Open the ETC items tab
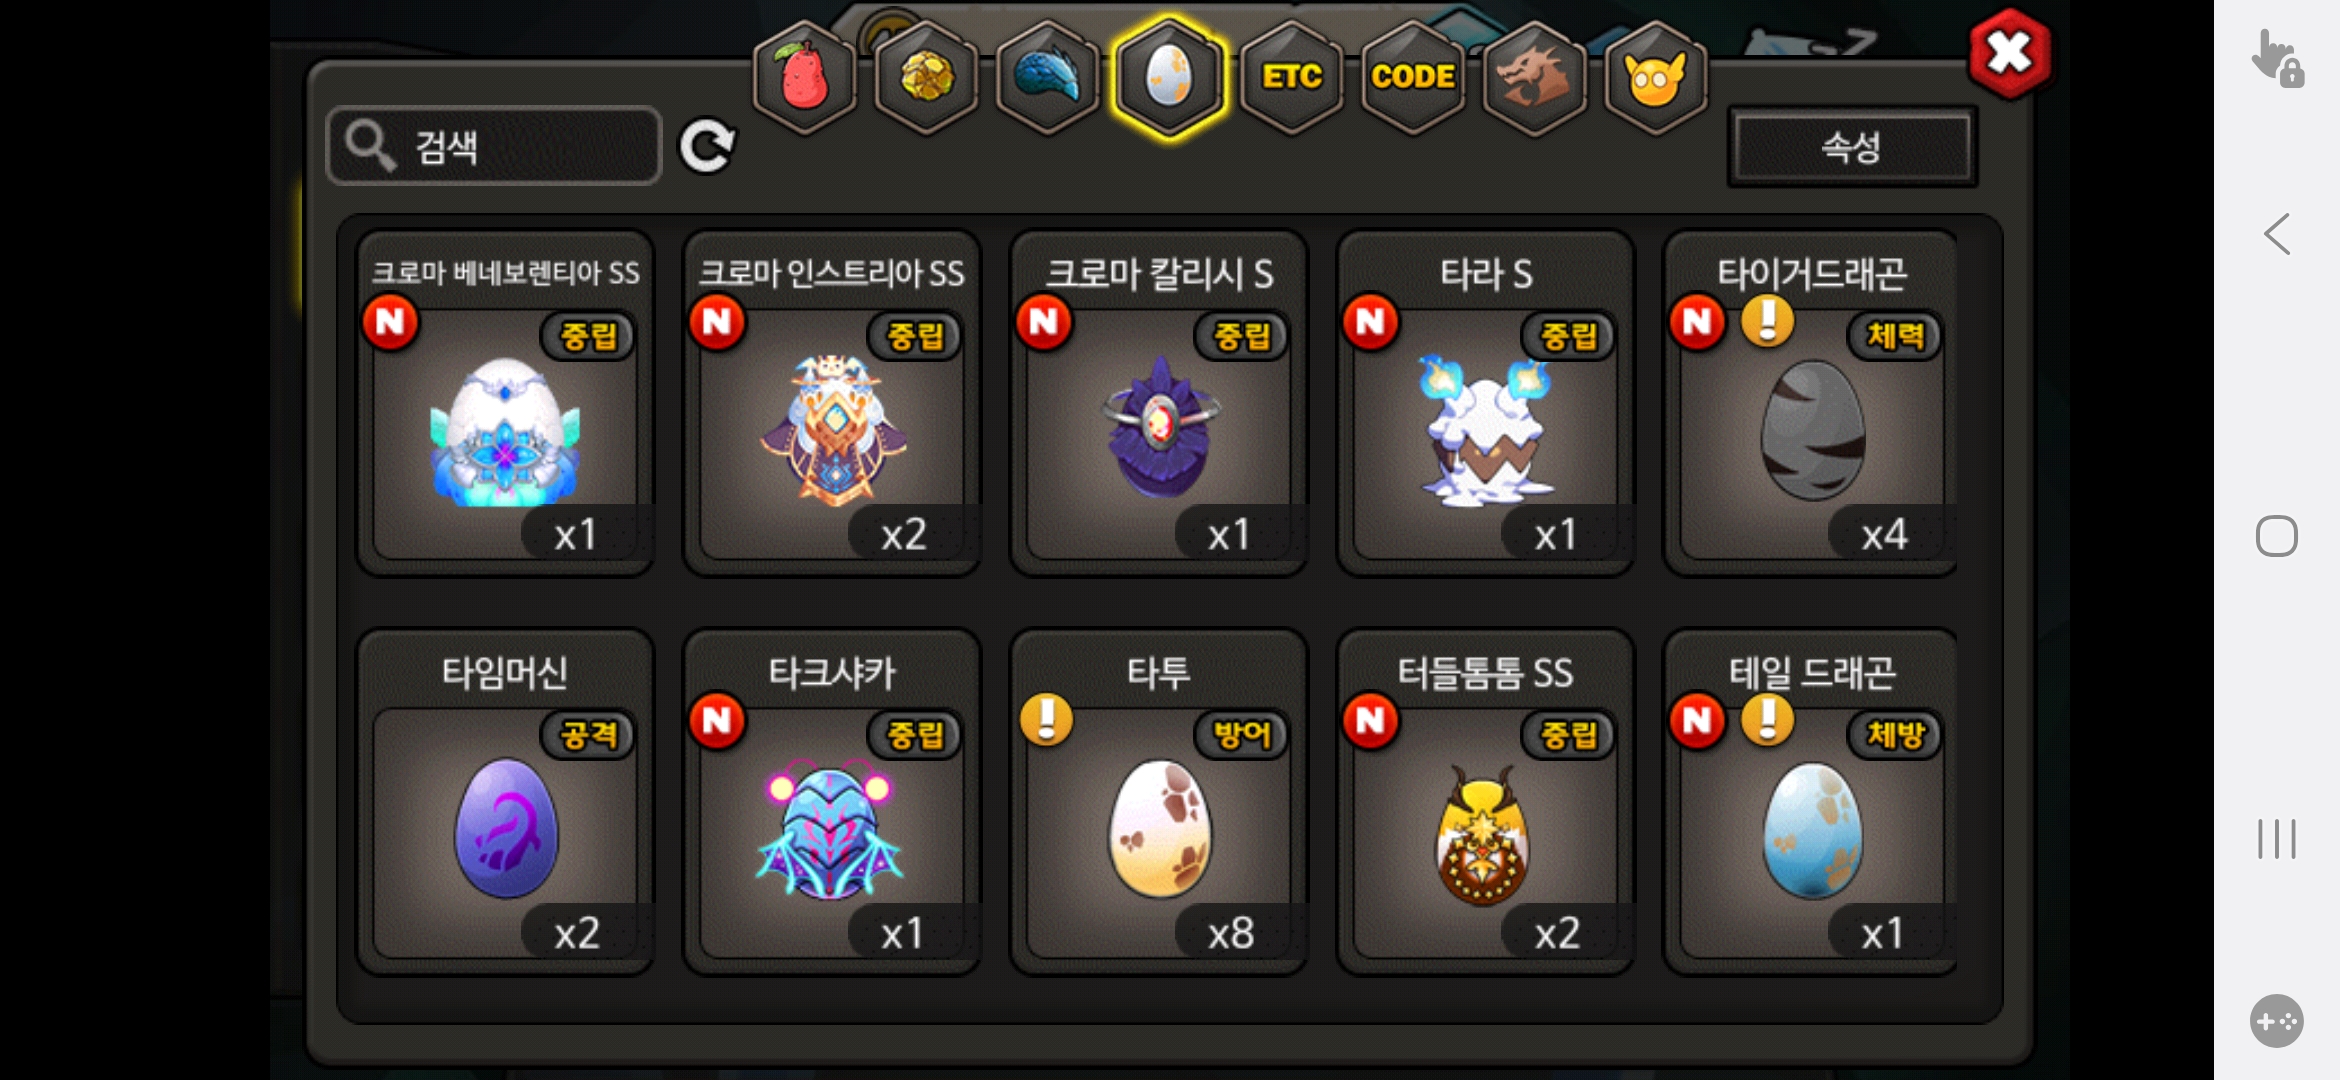Image resolution: width=2340 pixels, height=1080 pixels. click(1292, 78)
